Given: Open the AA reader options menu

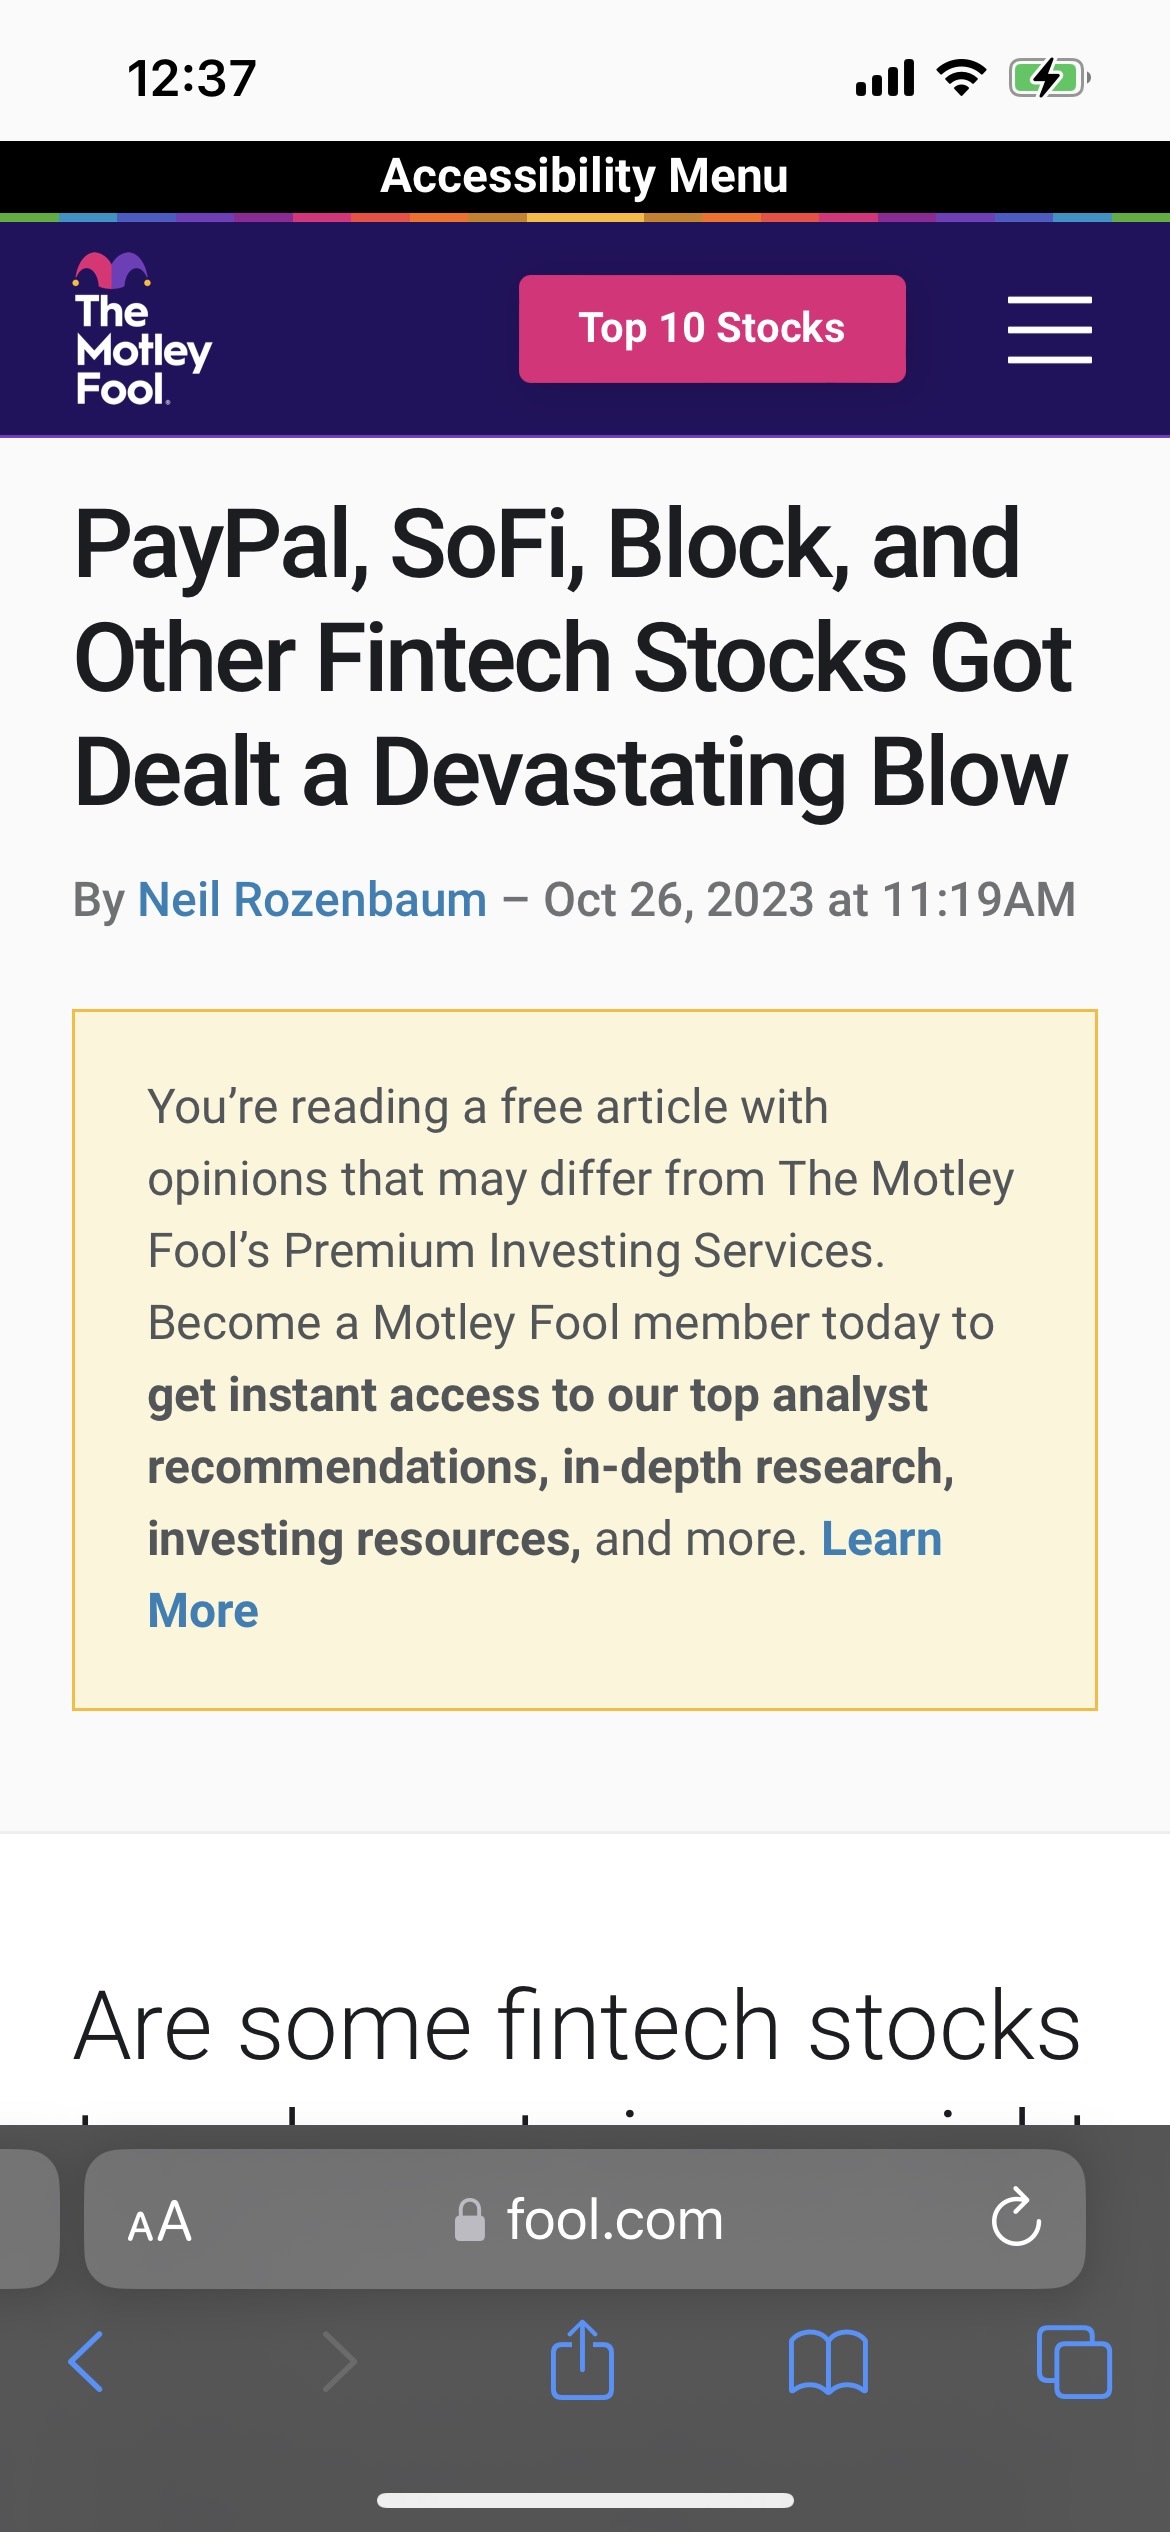Looking at the screenshot, I should (x=160, y=2221).
